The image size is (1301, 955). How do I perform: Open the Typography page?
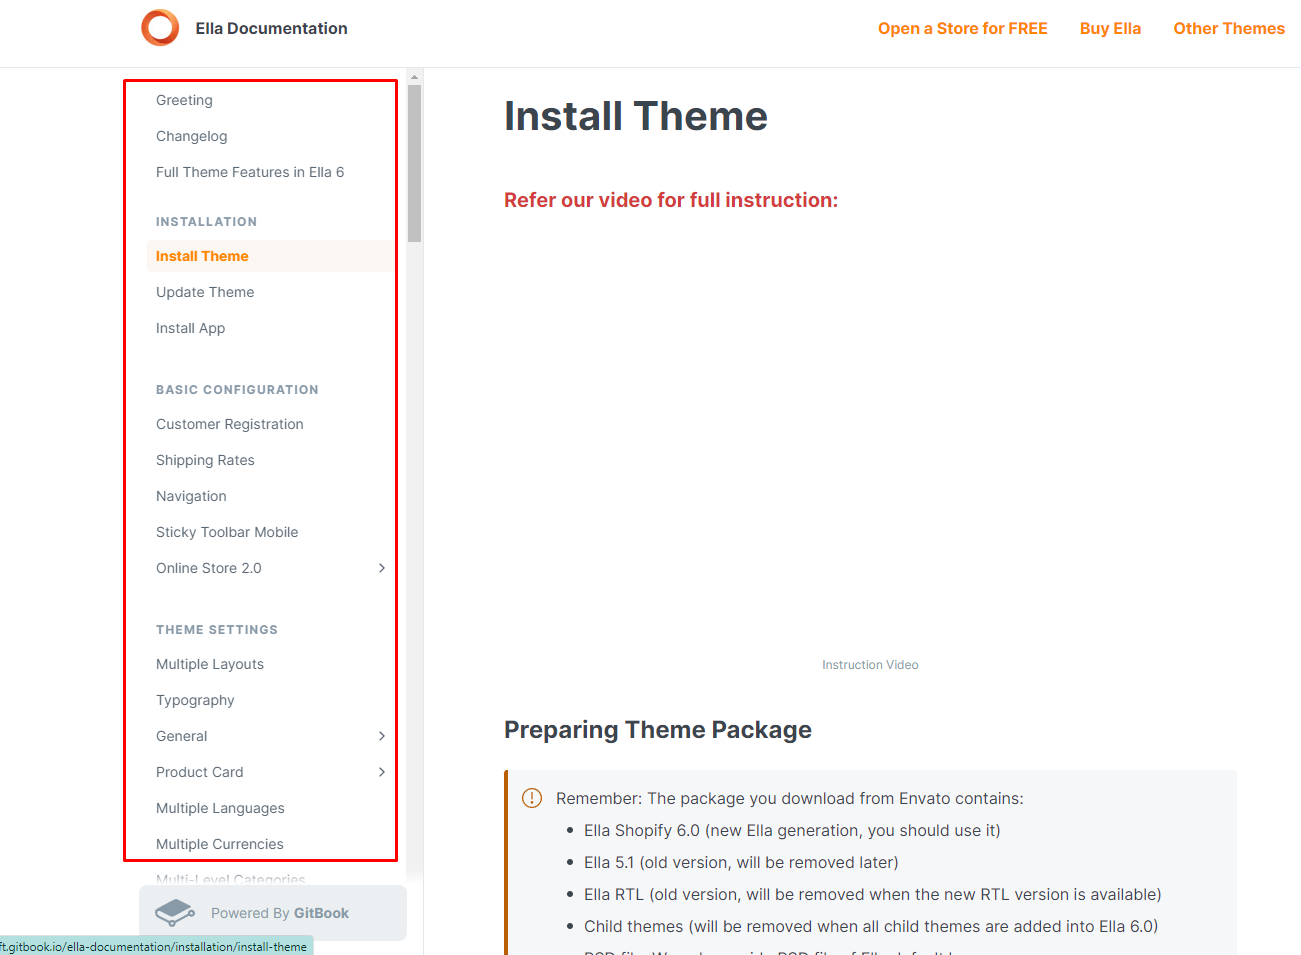click(195, 700)
